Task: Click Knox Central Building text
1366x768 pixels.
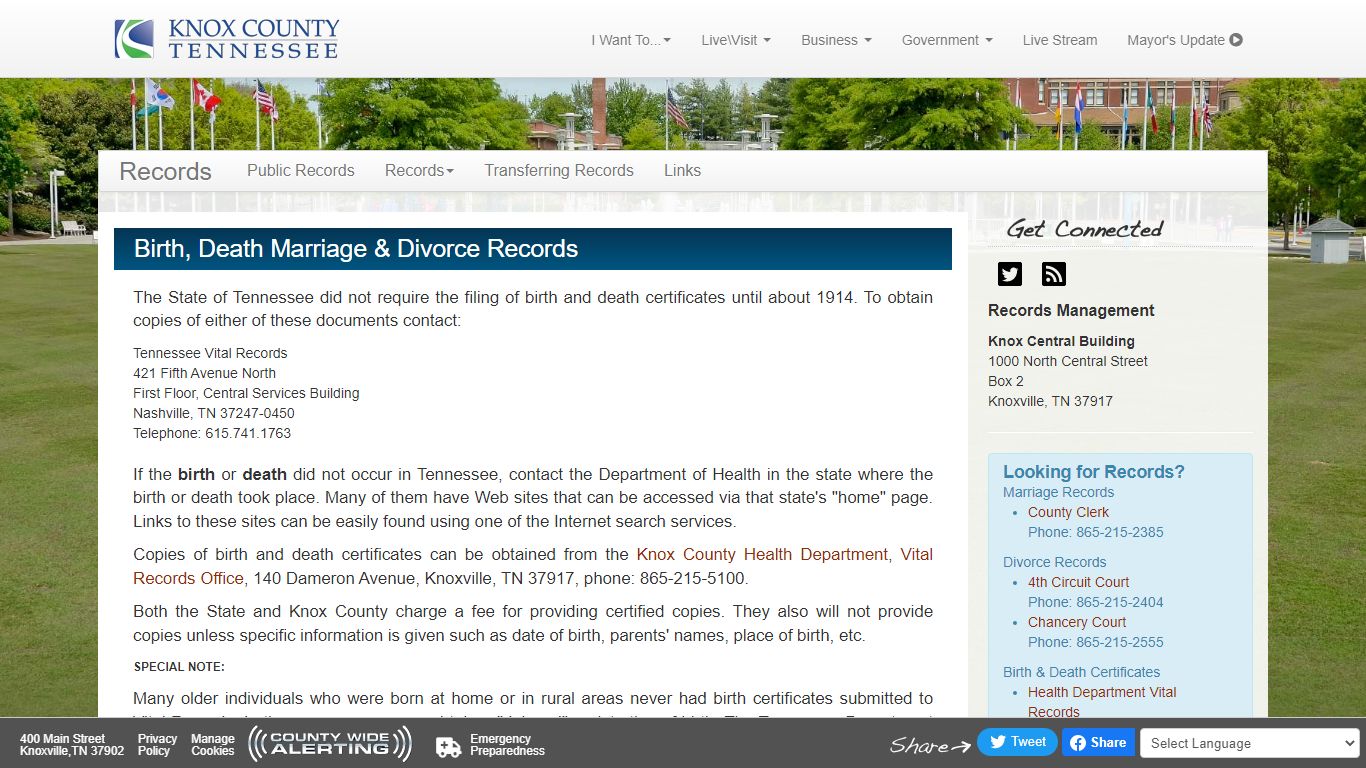Action: pos(1061,341)
